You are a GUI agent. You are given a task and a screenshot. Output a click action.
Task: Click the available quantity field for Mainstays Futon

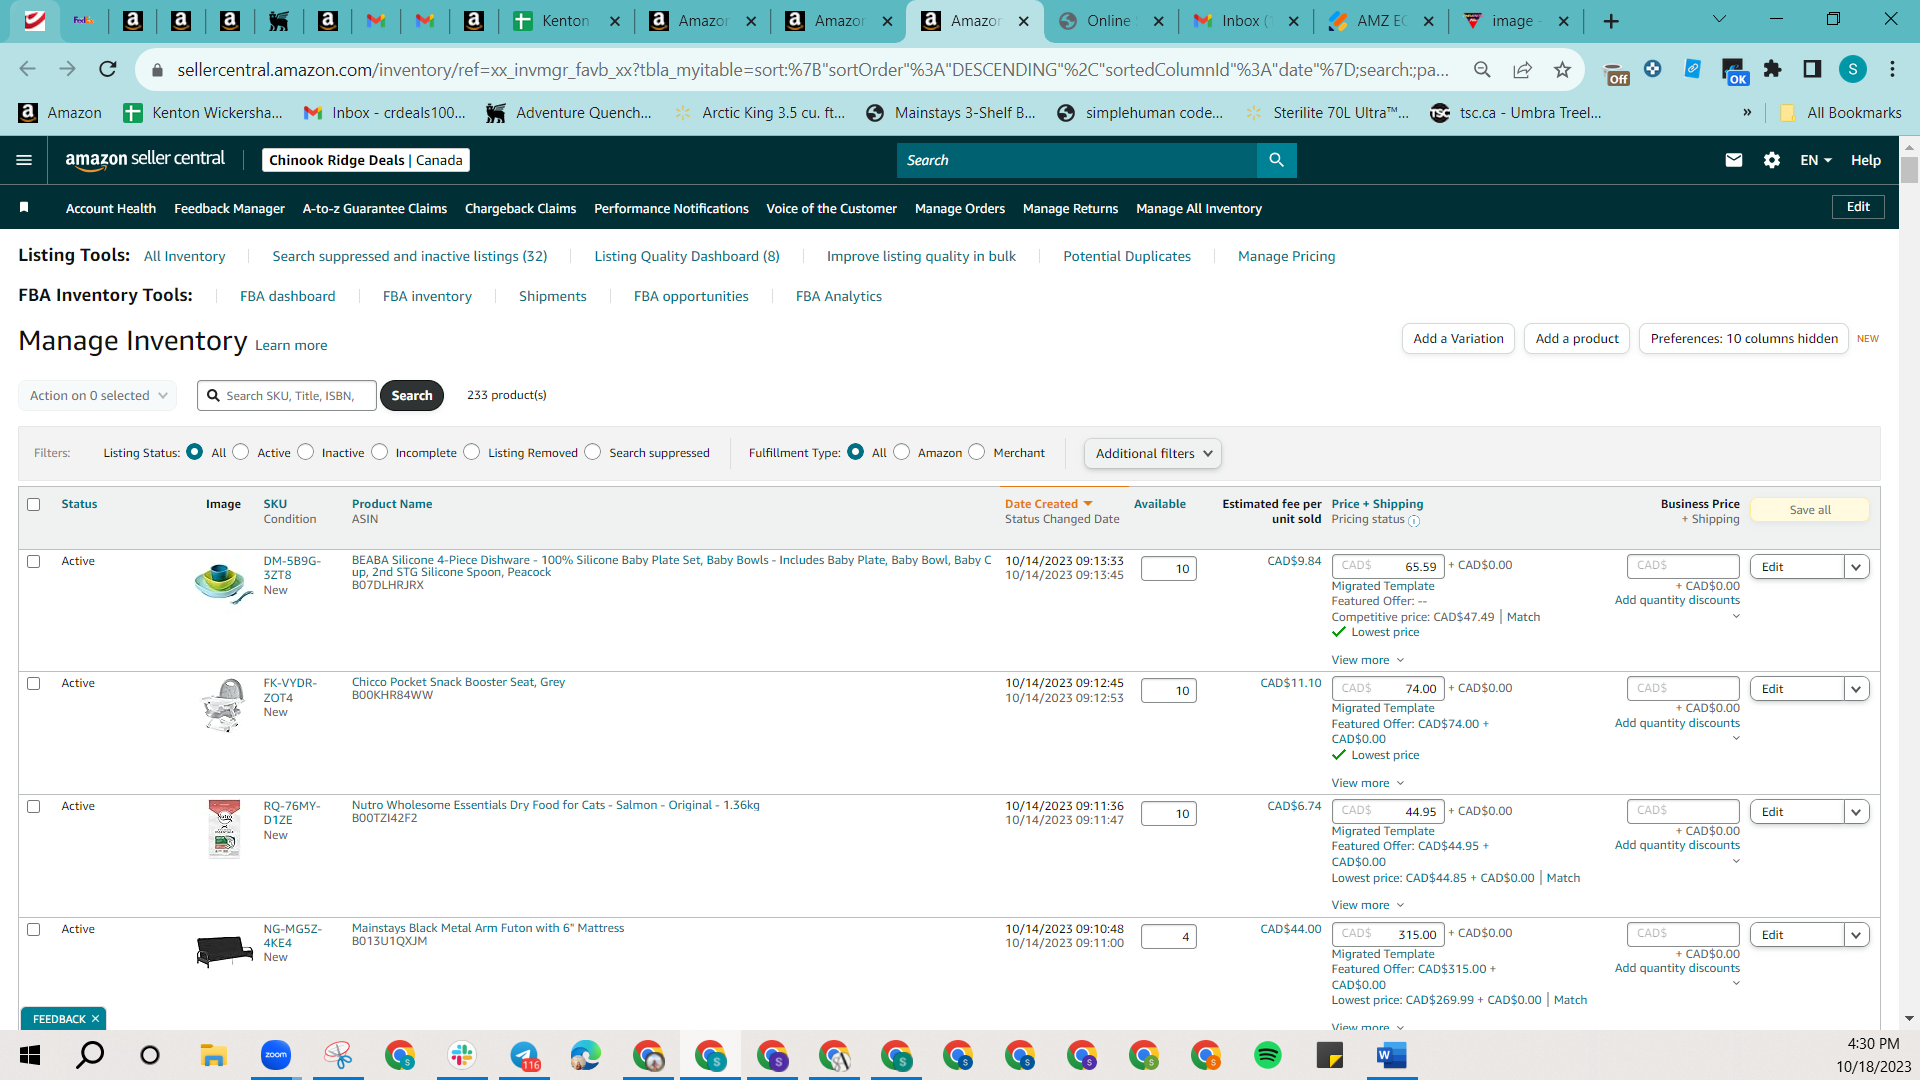point(1168,937)
